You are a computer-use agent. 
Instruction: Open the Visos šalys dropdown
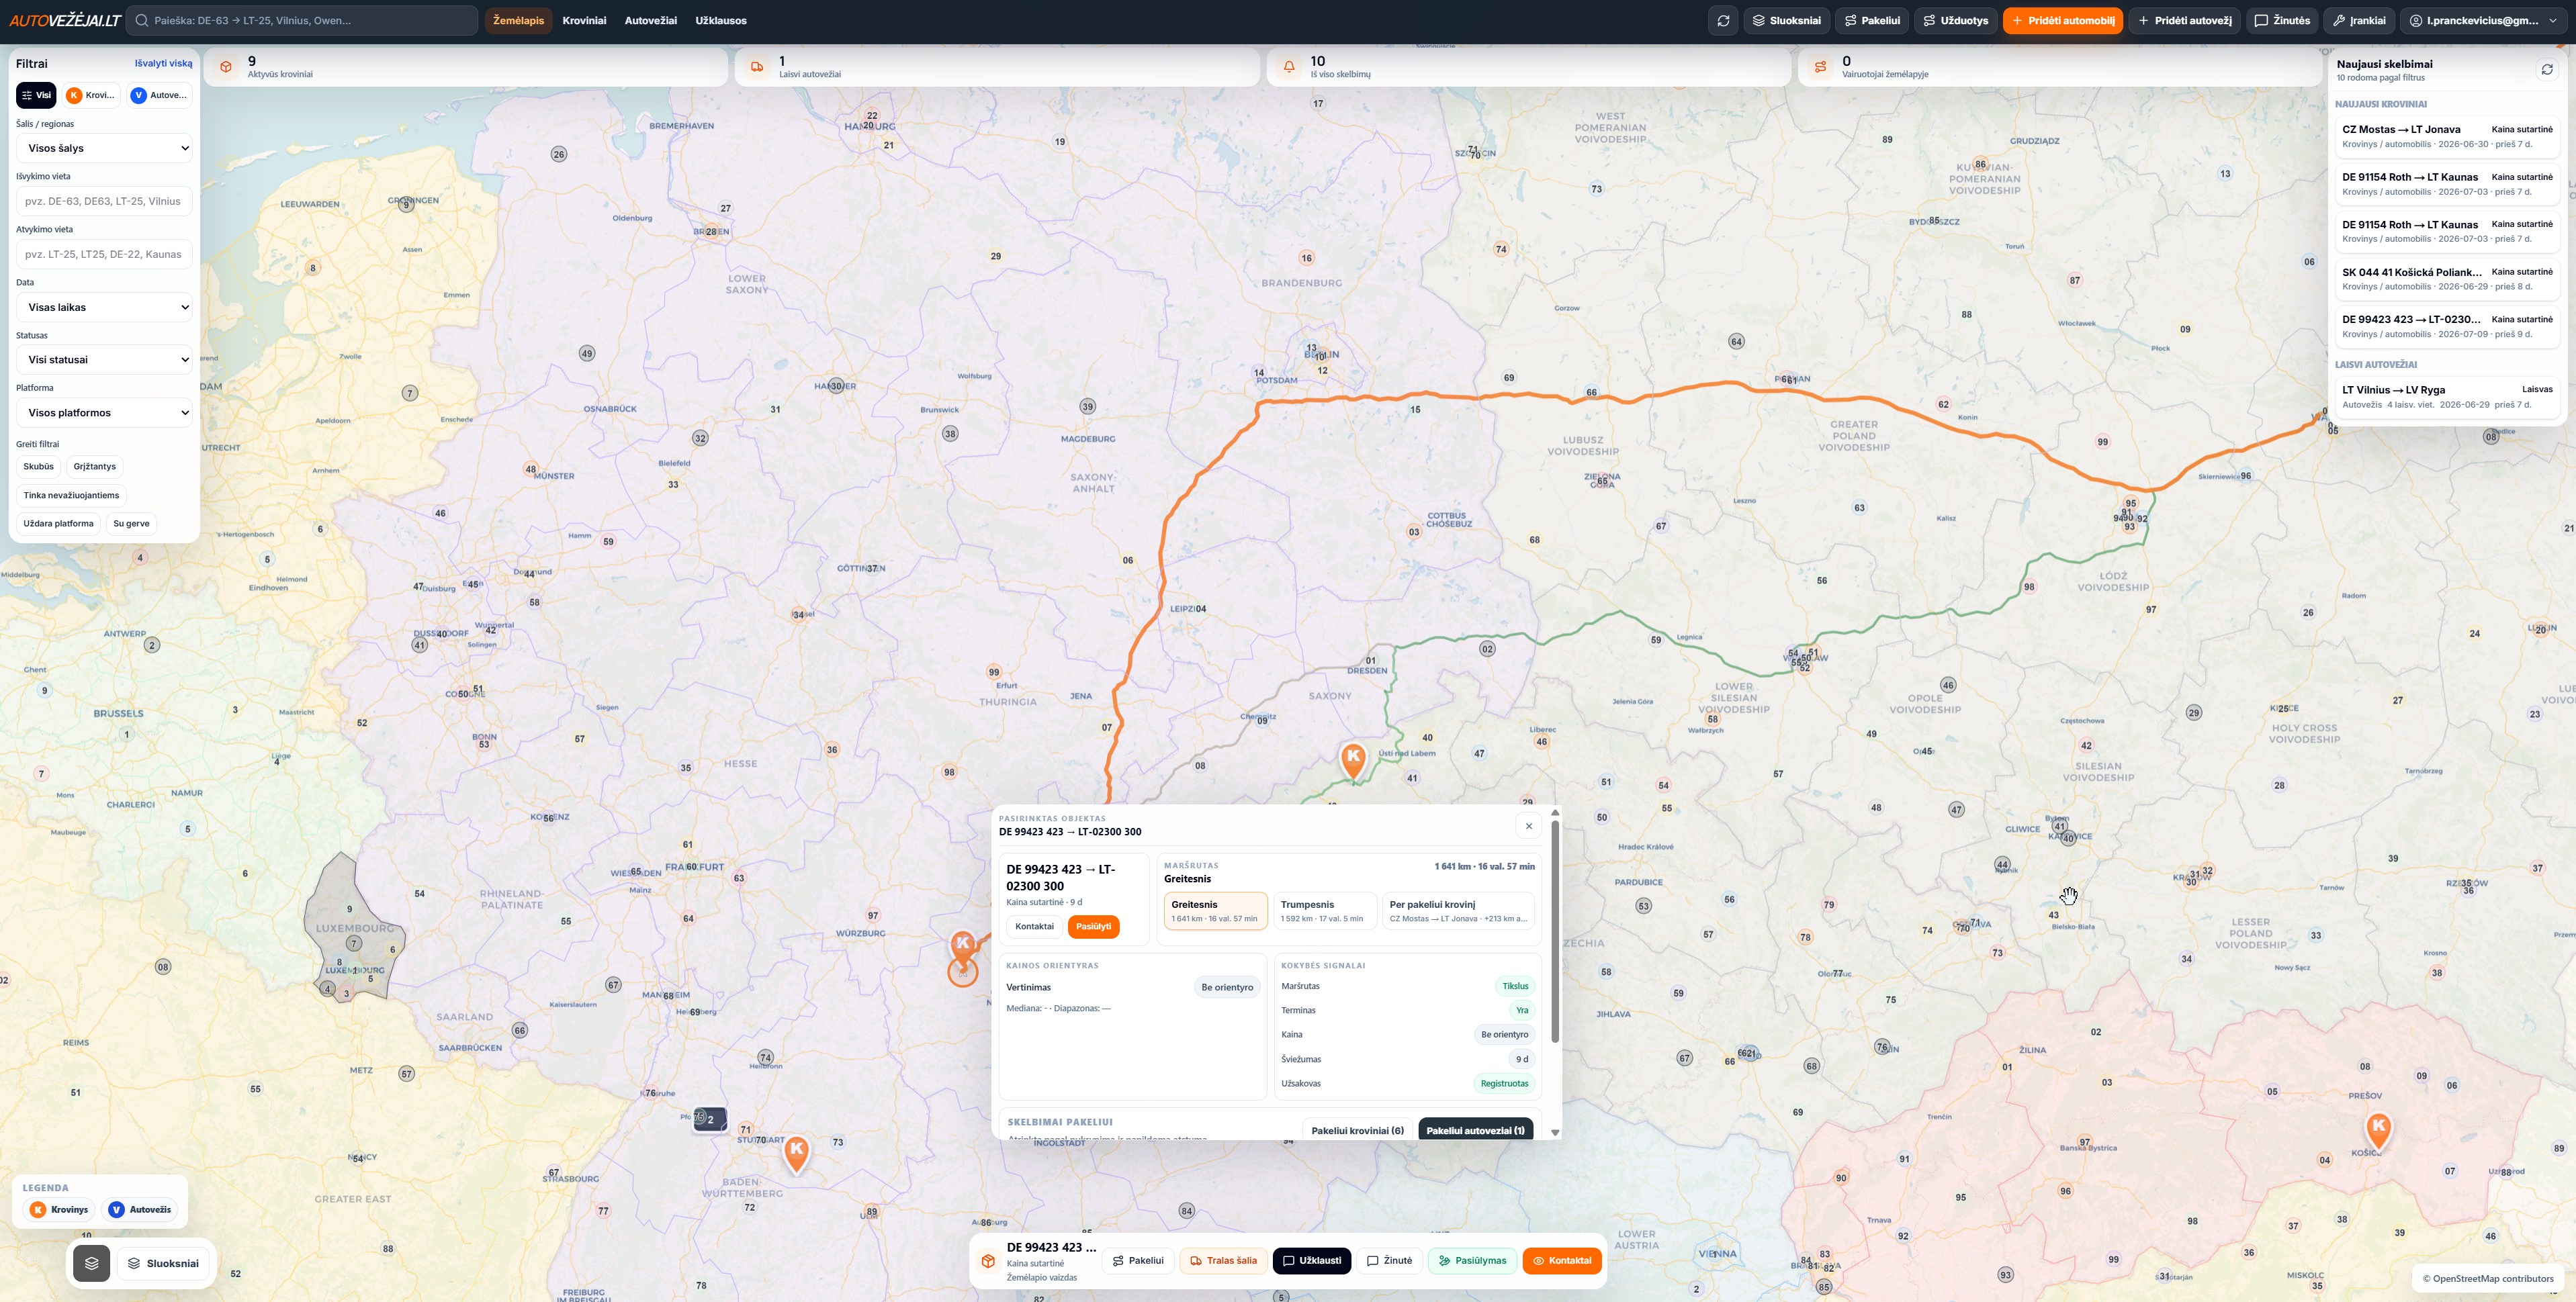click(x=104, y=148)
